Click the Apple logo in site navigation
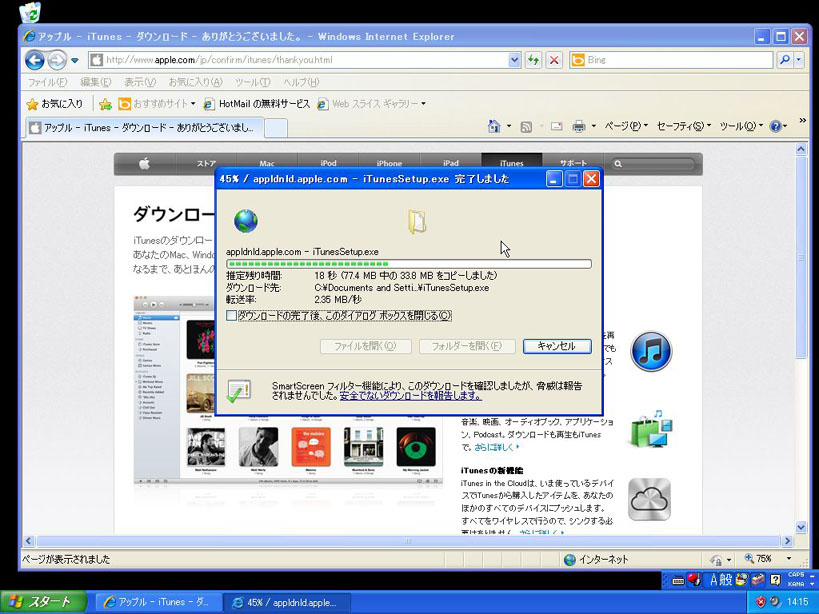819x614 pixels. (x=145, y=164)
